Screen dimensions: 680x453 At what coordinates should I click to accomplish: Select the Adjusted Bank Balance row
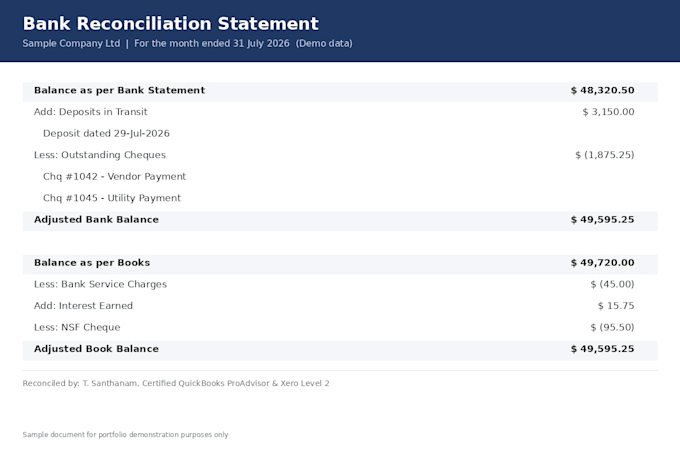click(340, 221)
